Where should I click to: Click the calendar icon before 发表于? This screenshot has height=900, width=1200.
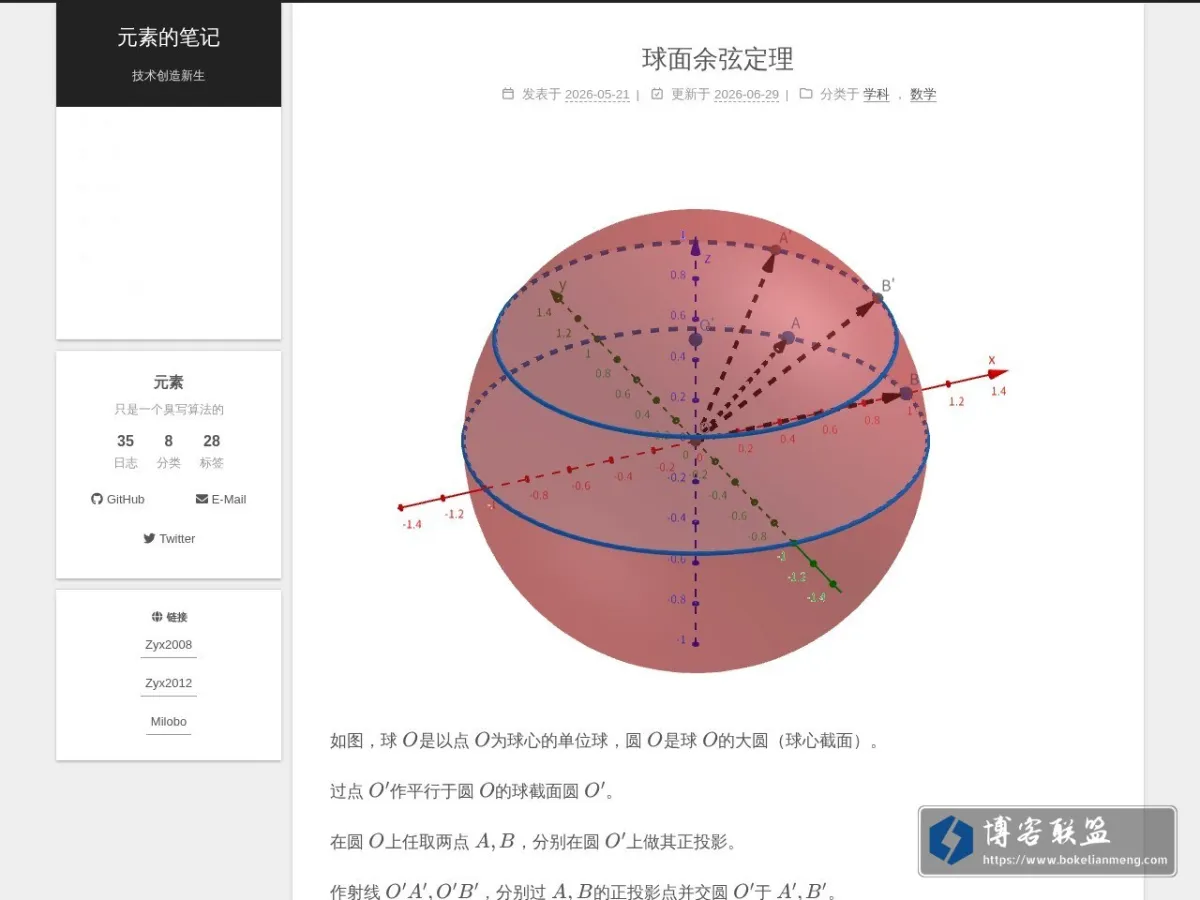click(x=508, y=94)
